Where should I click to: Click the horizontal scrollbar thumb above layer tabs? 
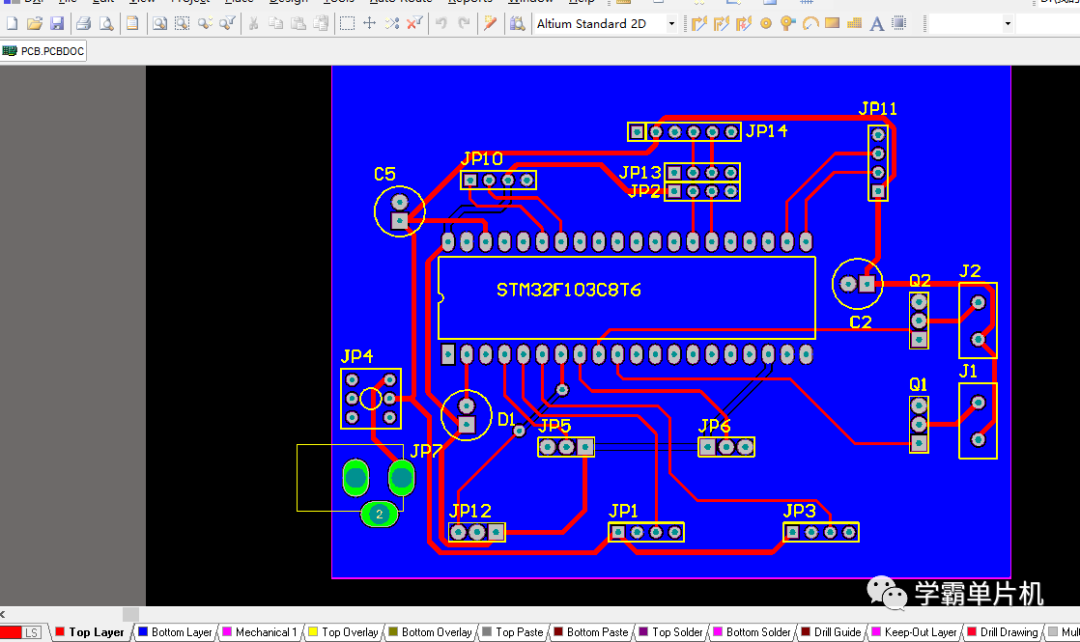[131, 614]
